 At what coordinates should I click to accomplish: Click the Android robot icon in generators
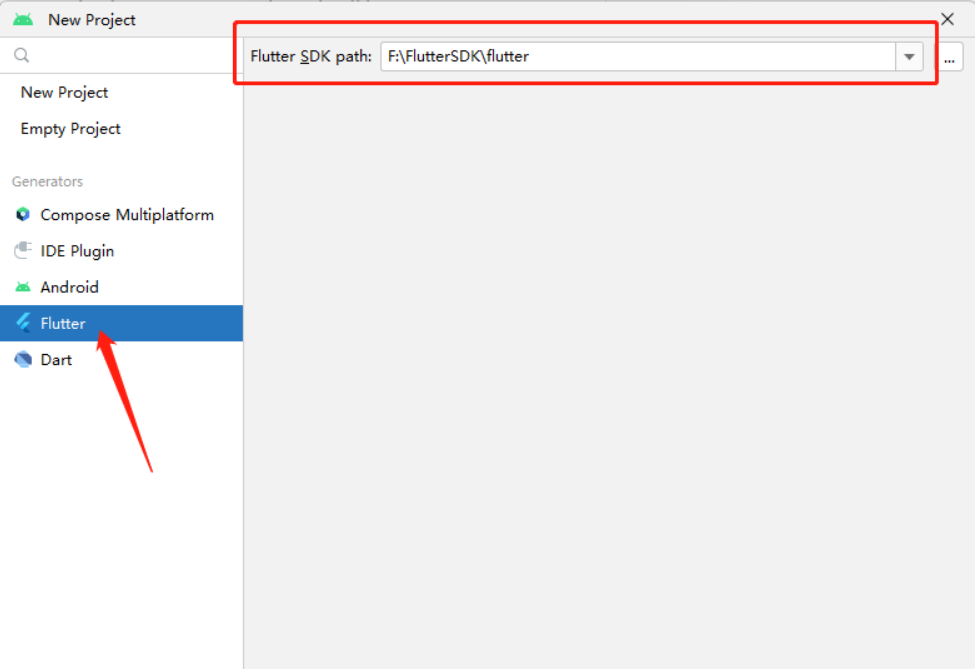23,287
